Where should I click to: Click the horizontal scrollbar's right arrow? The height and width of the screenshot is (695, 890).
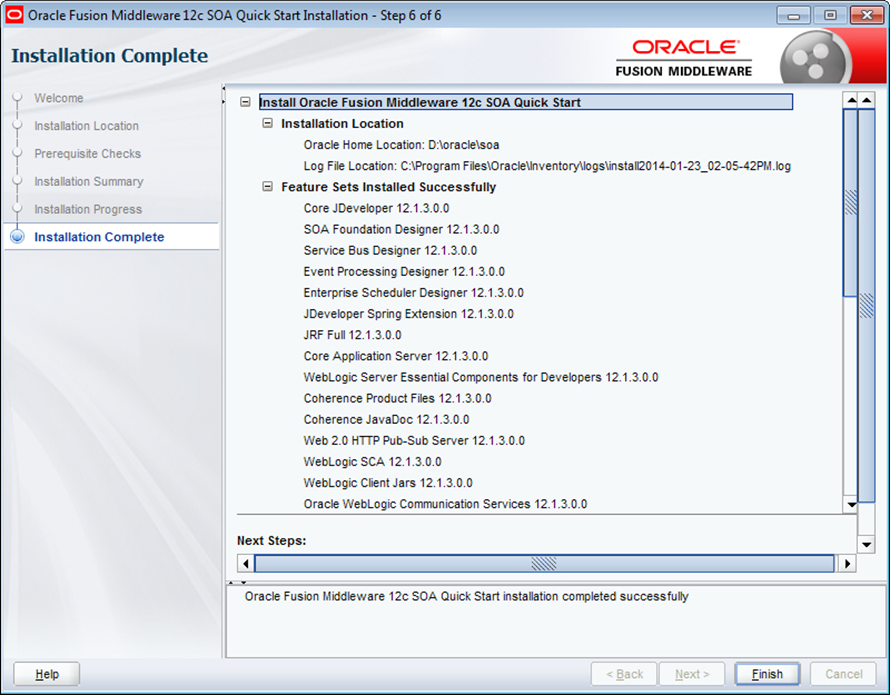pos(847,564)
